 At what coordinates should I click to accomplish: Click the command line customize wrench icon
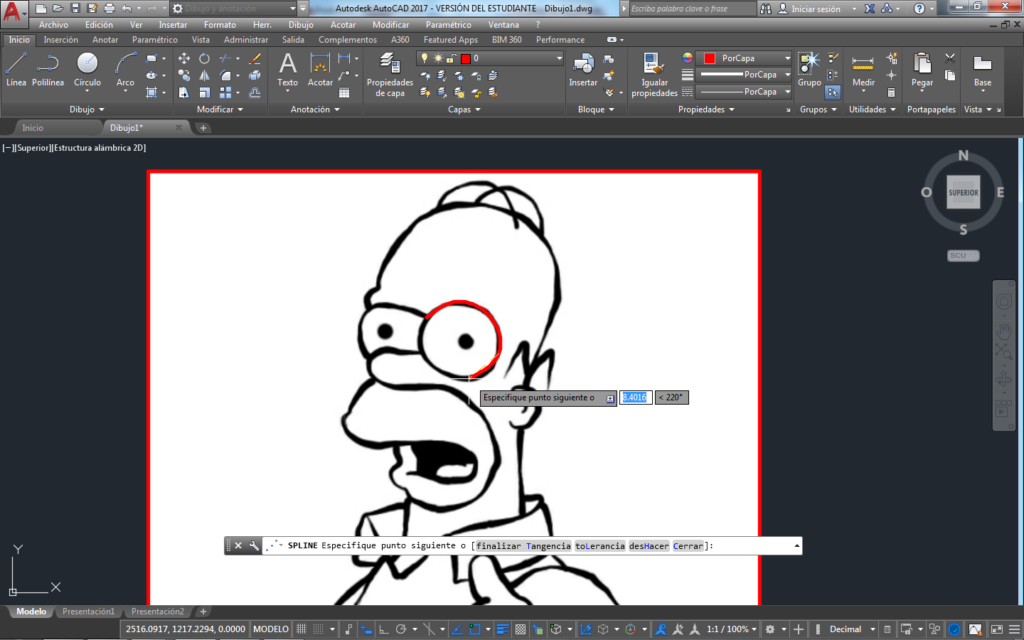tap(253, 546)
